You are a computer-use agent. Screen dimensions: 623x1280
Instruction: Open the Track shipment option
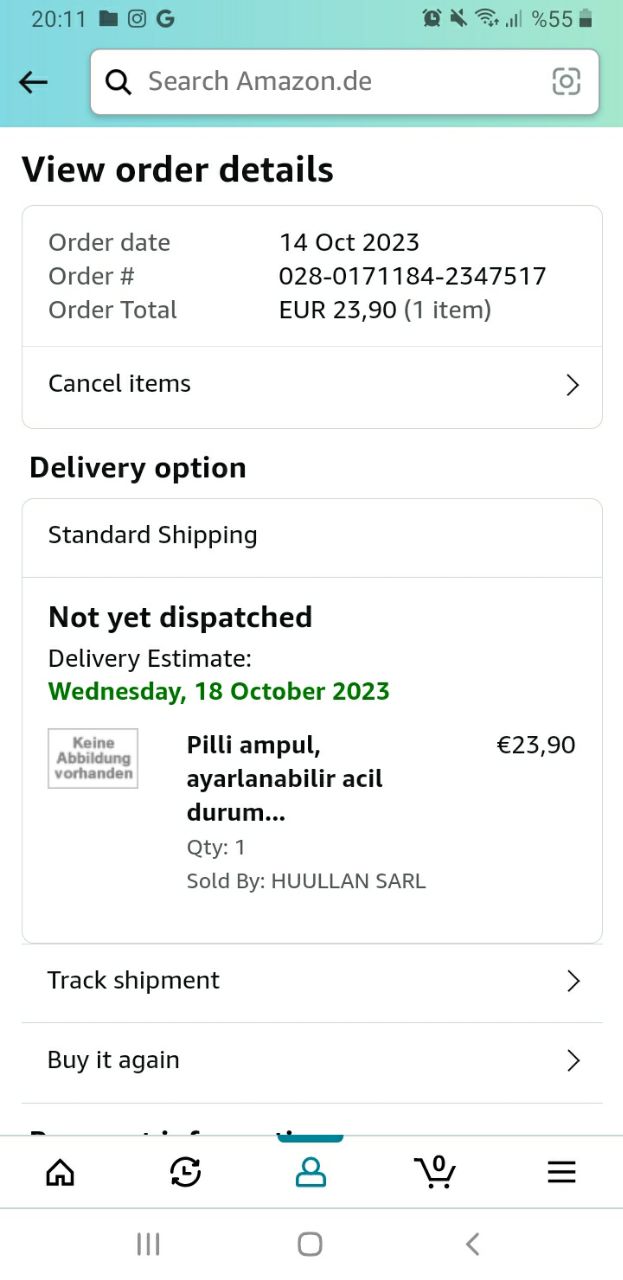click(134, 981)
